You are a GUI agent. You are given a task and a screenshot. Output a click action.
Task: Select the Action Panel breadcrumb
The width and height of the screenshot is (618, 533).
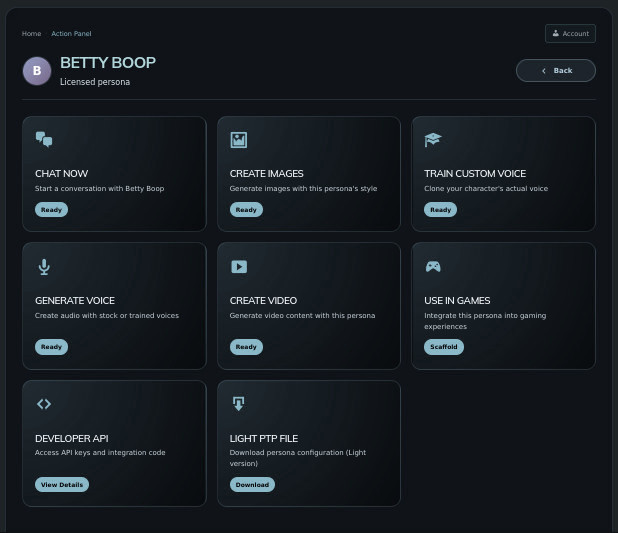tap(71, 34)
